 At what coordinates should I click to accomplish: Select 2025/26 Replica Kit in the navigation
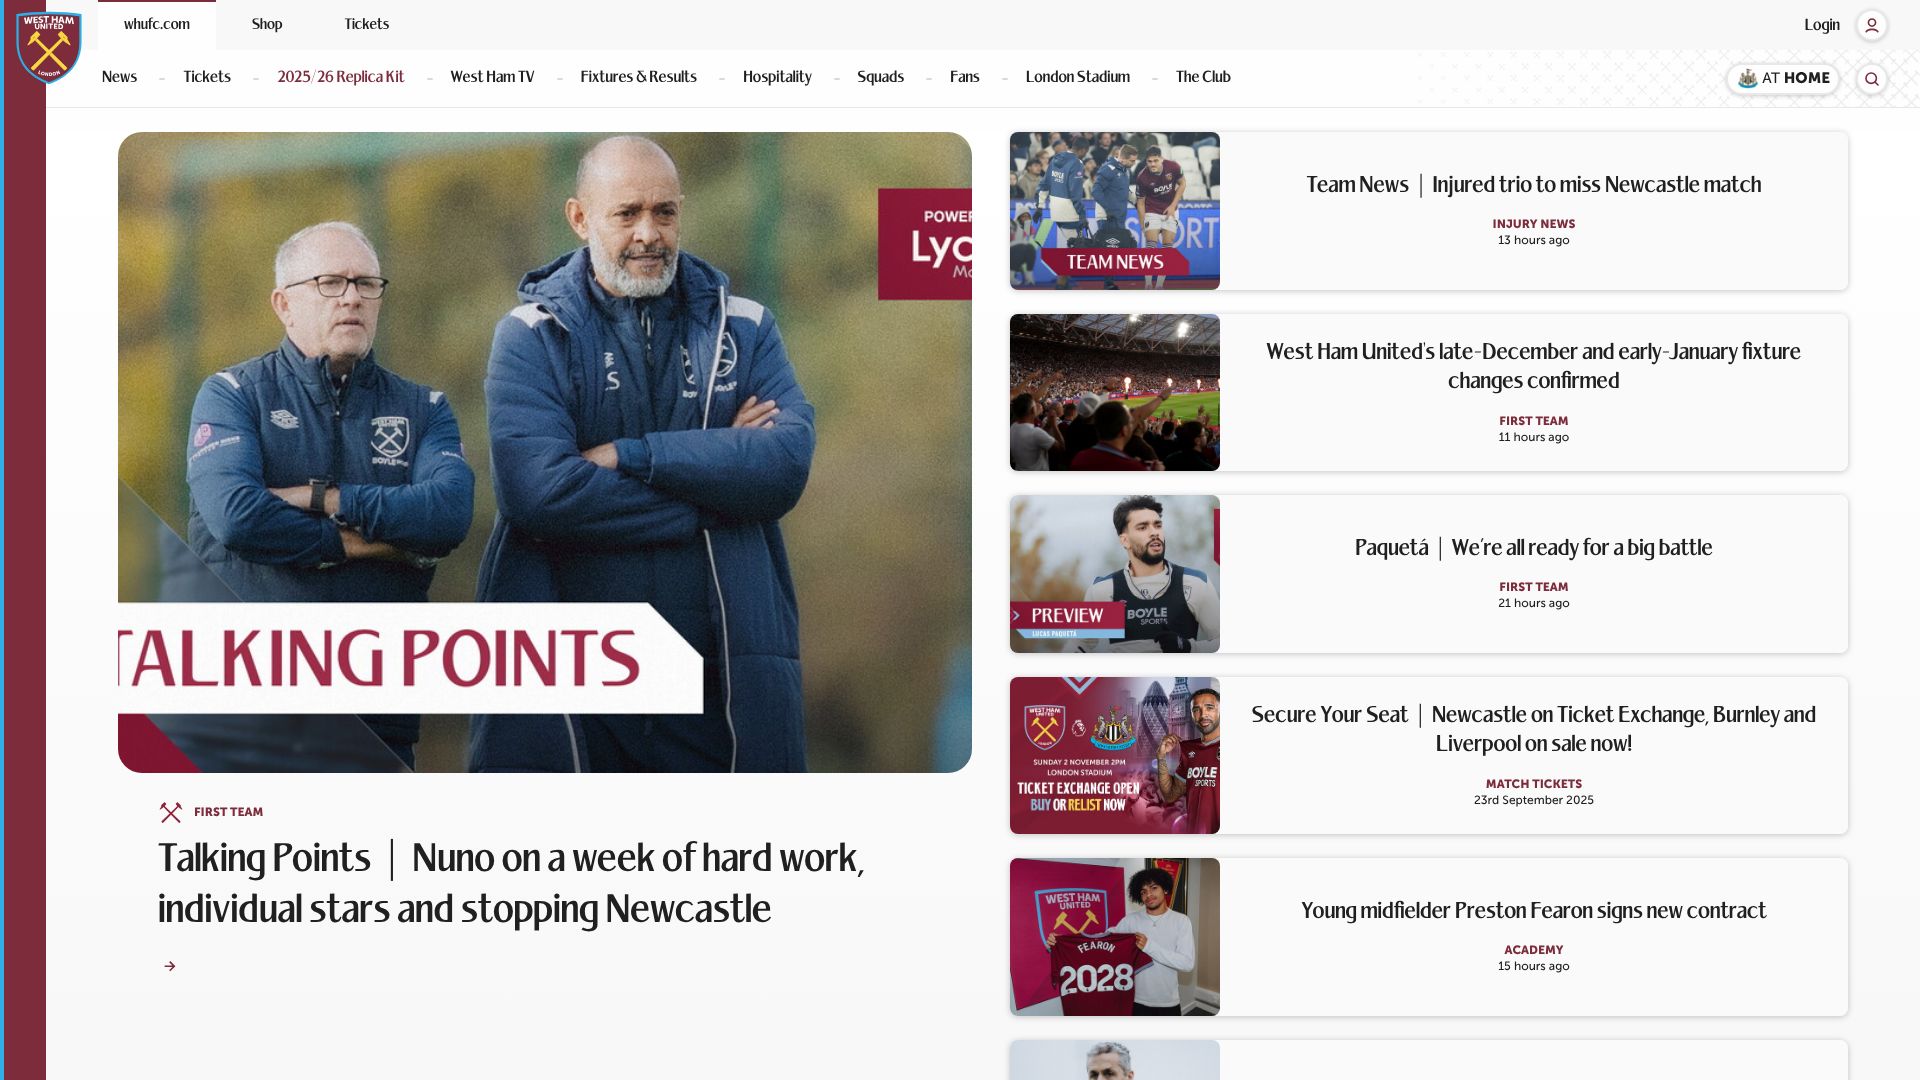pyautogui.click(x=341, y=77)
